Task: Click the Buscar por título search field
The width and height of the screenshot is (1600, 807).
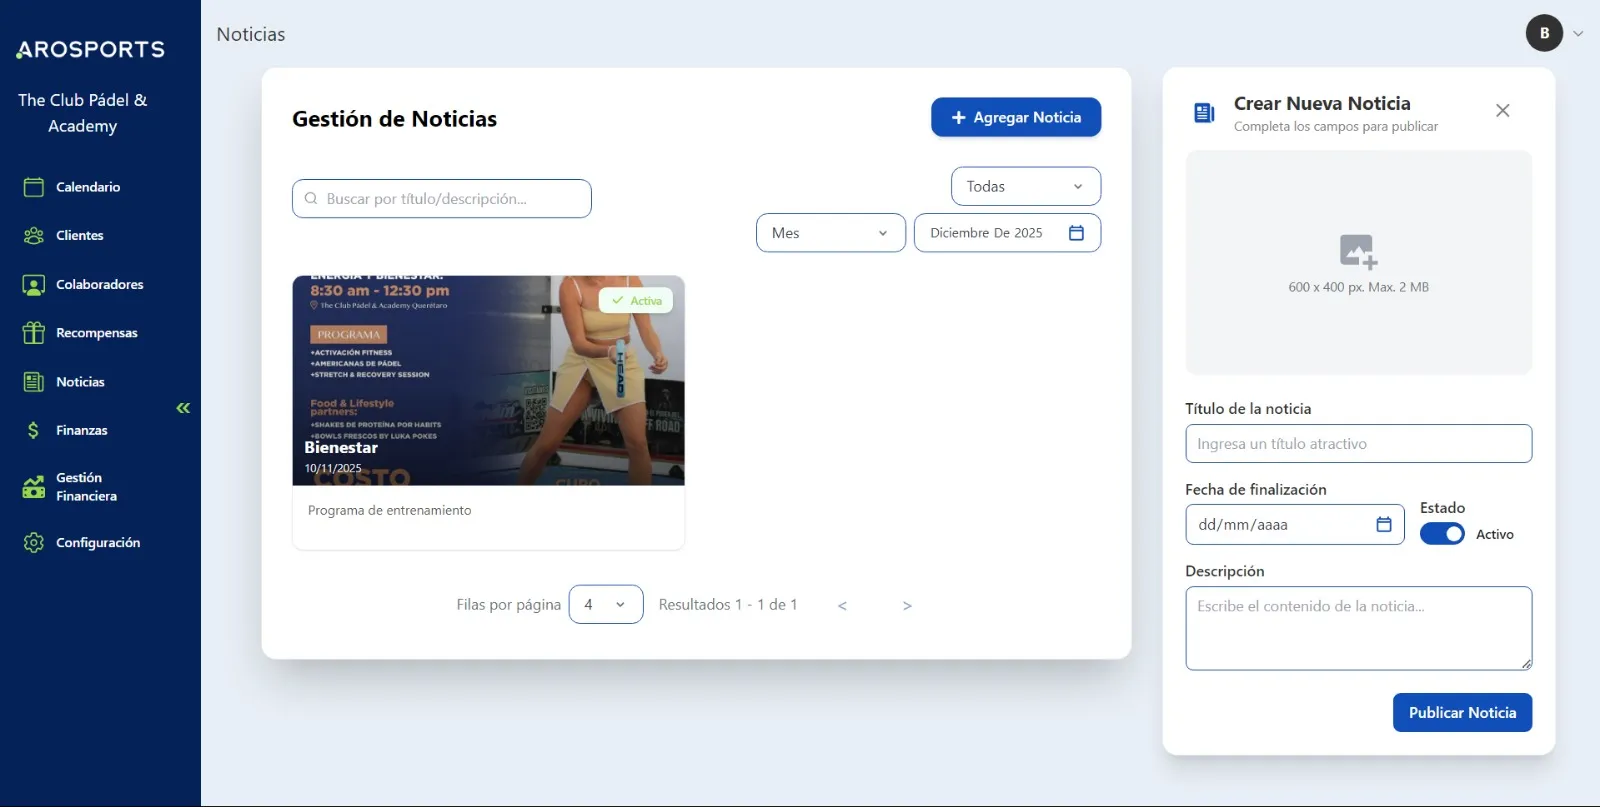Action: coord(442,199)
